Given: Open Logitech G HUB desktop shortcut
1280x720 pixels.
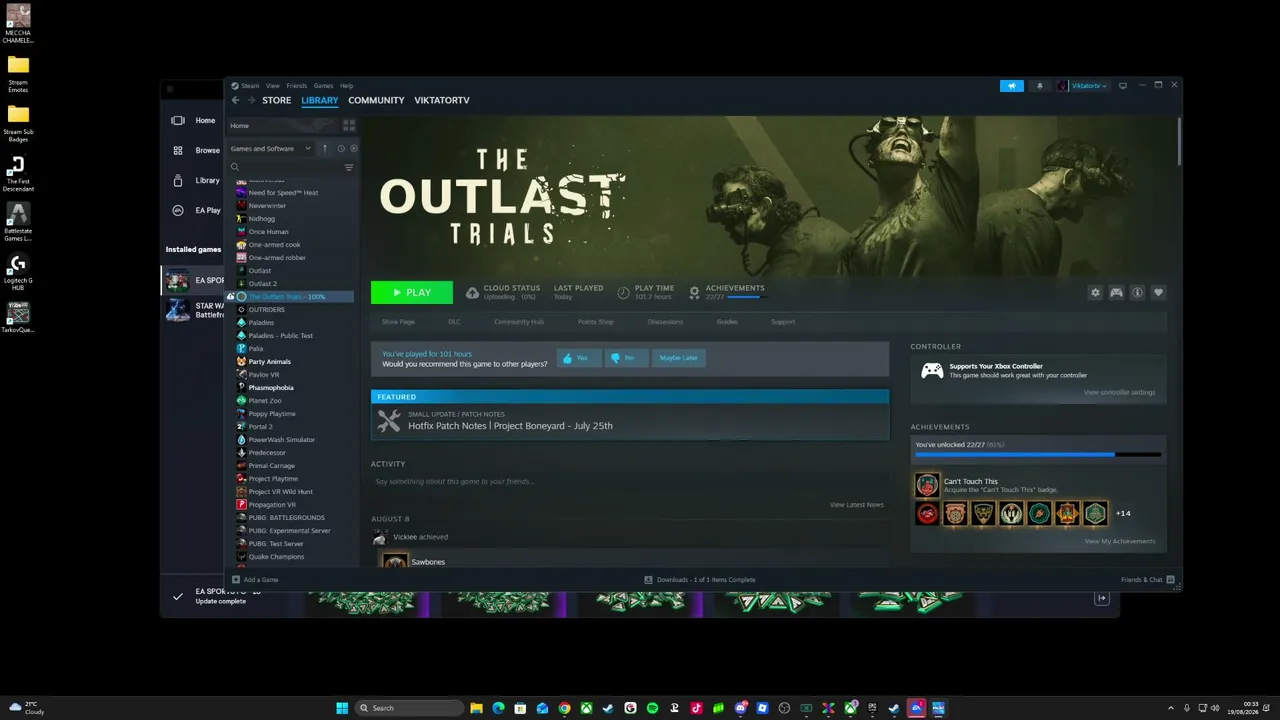Looking at the screenshot, I should [18, 272].
